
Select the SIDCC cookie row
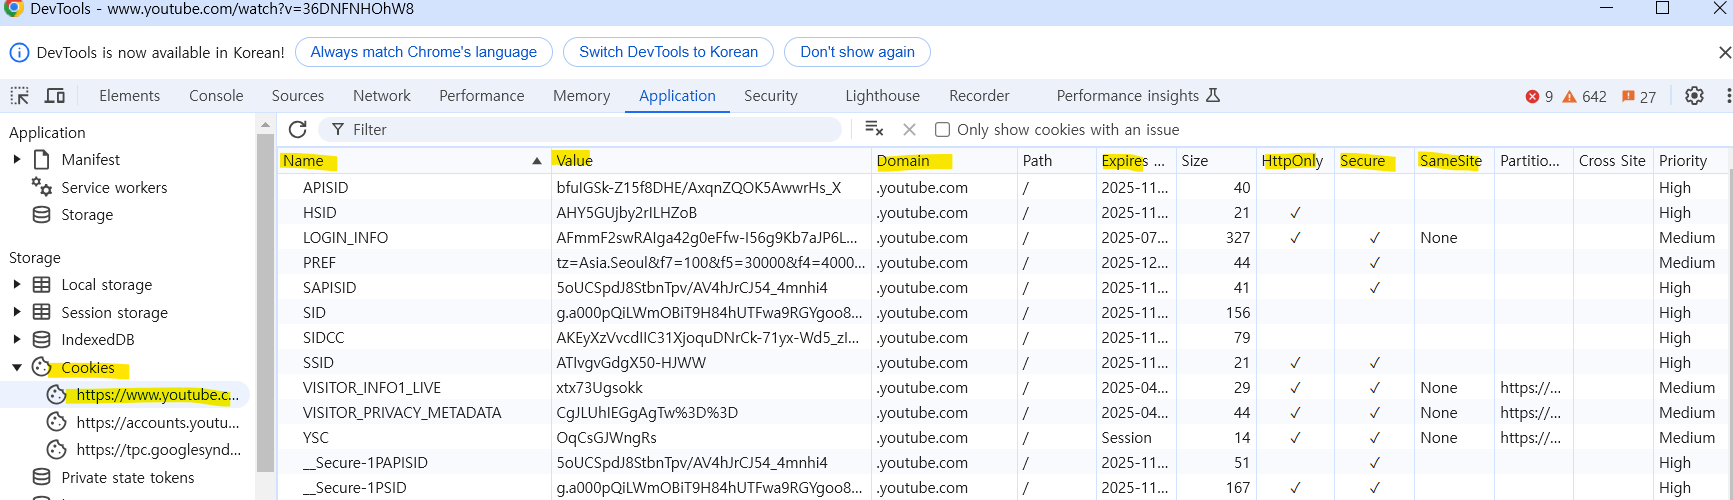1003,337
